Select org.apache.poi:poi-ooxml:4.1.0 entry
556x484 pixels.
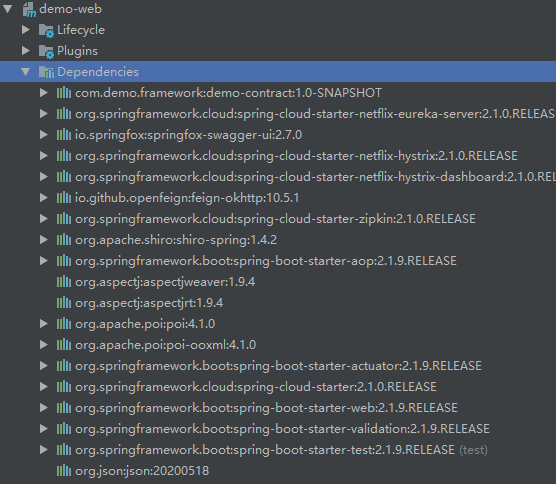click(166, 345)
